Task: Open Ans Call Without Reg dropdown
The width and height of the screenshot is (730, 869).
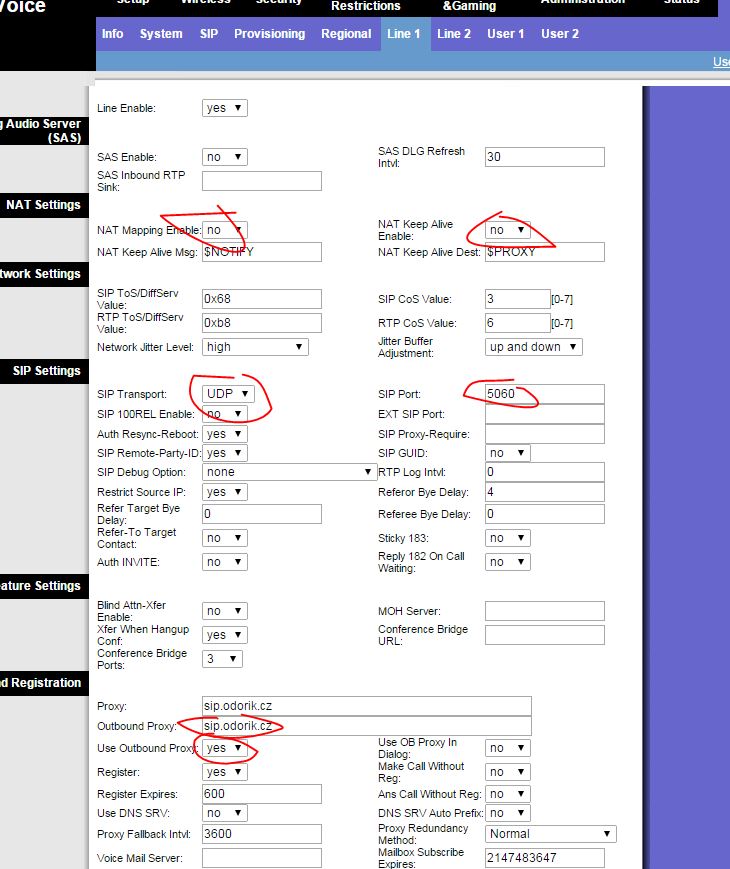Action: [508, 794]
